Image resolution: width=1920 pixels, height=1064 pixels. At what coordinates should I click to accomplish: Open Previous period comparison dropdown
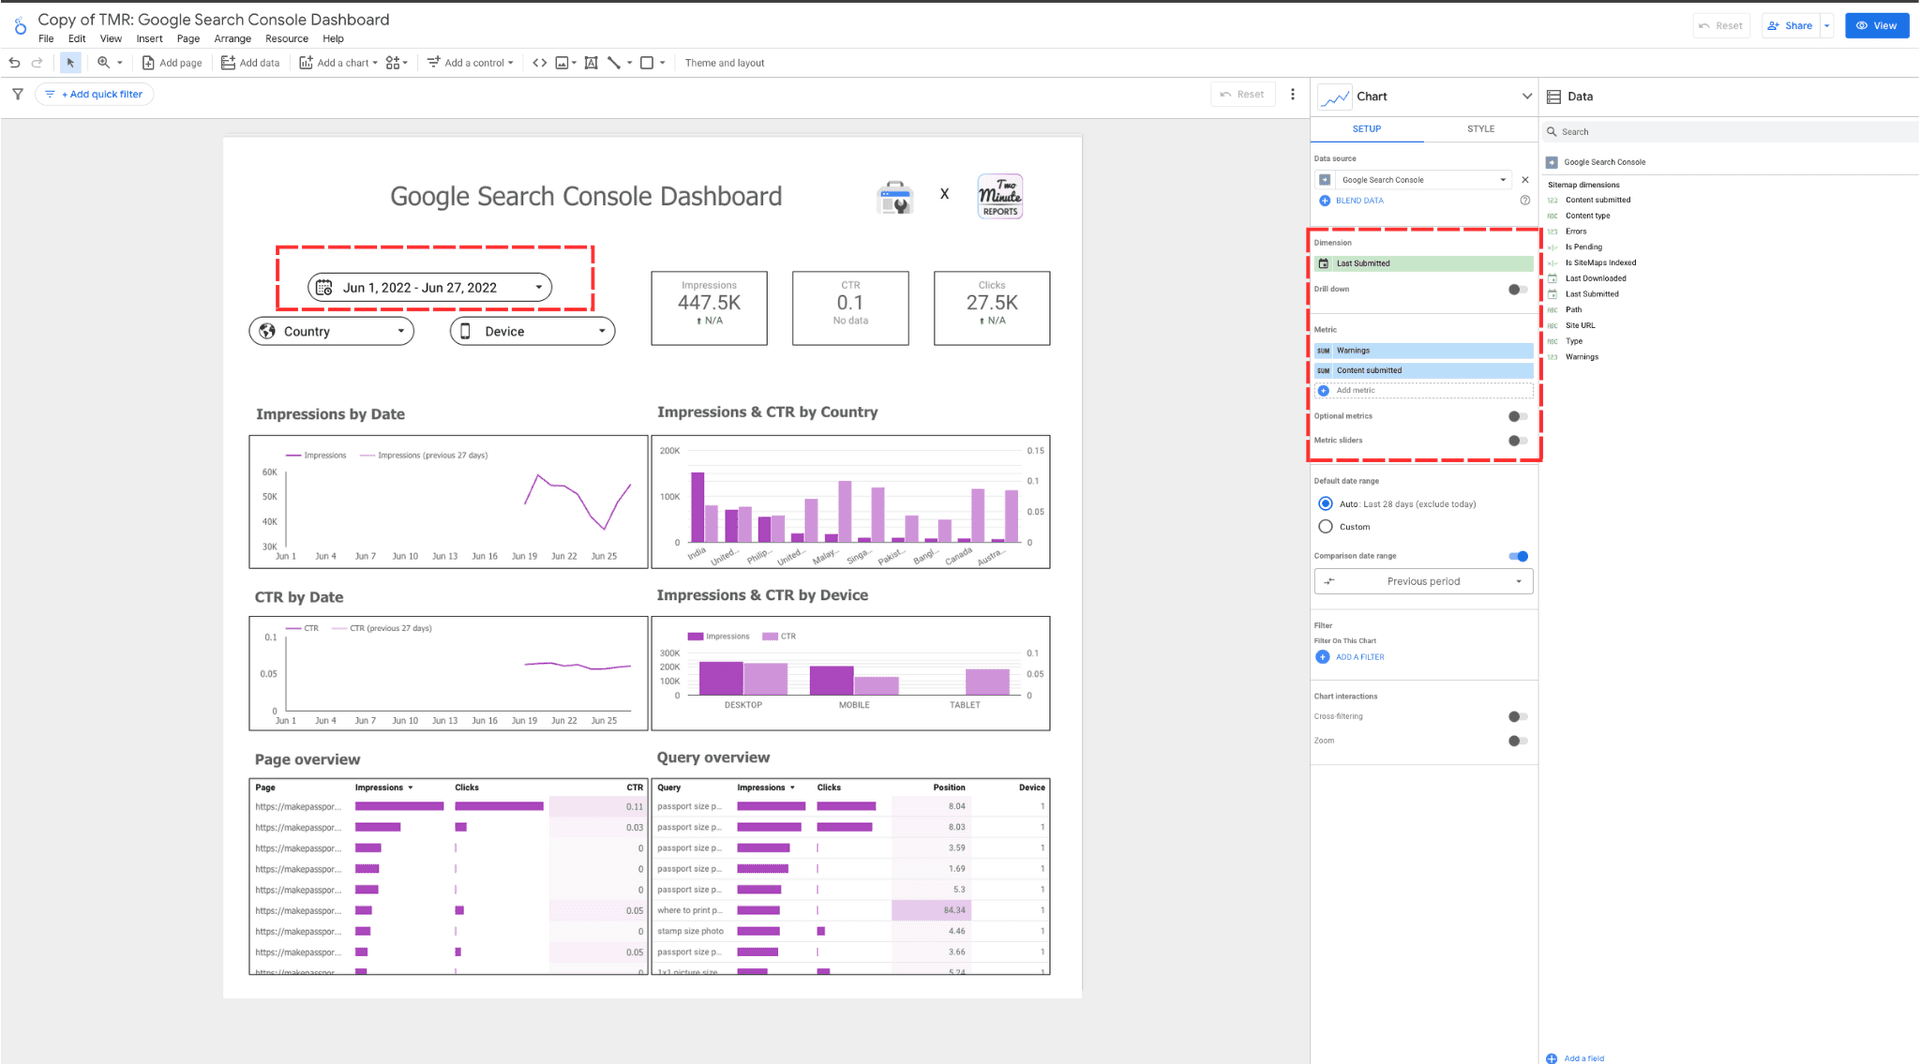pos(1423,582)
